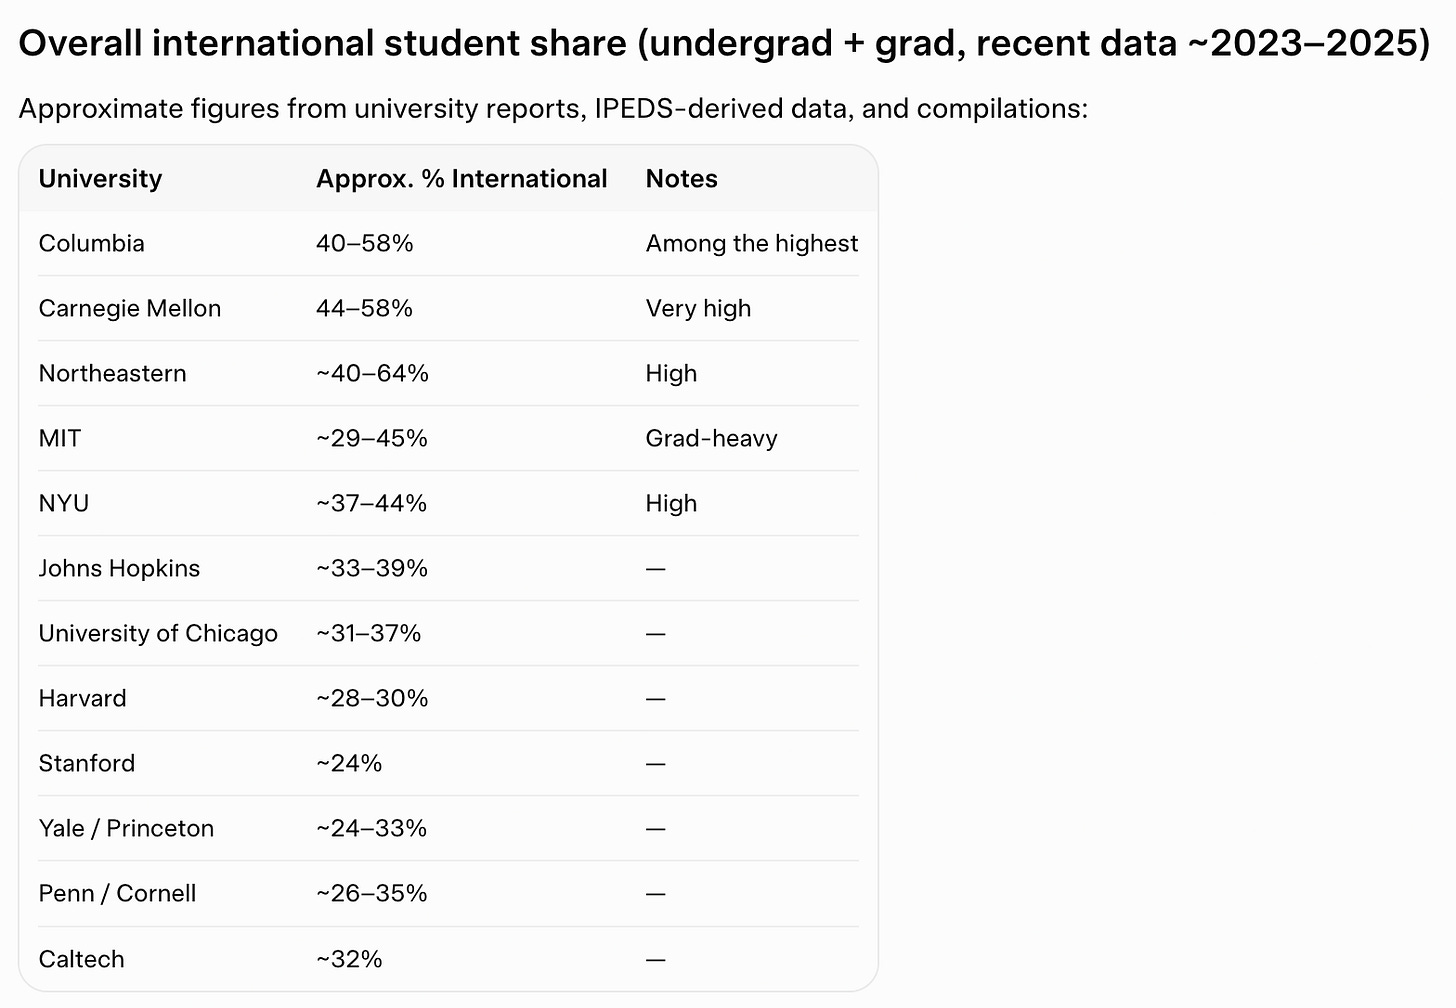Click the 'Among the highest' note
The height and width of the screenshot is (1008, 1456).
point(752,244)
